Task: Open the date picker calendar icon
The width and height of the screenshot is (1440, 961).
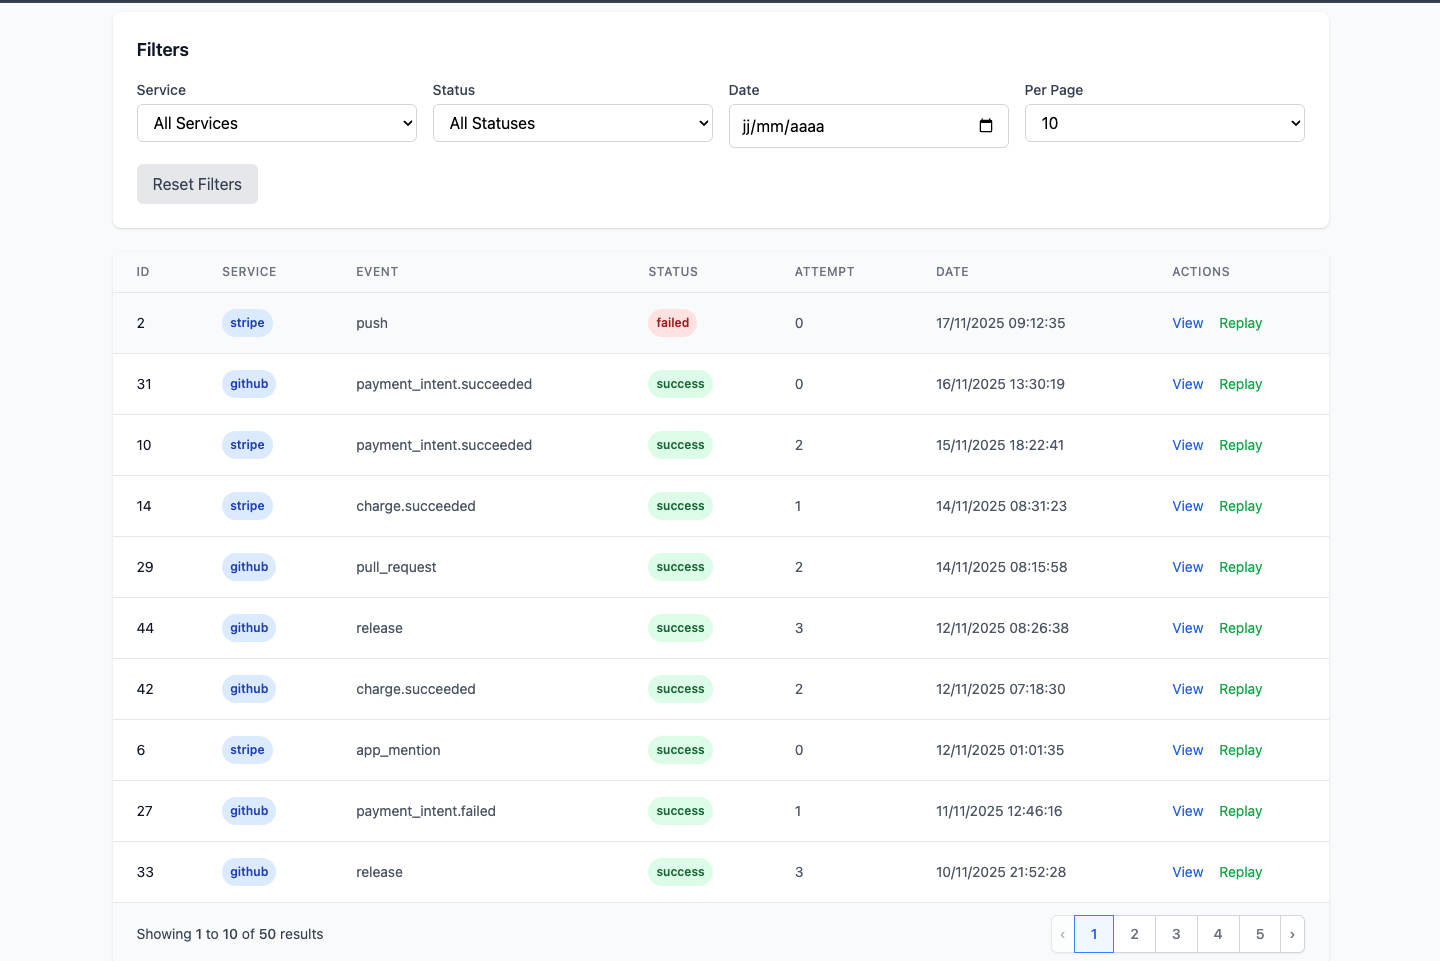Action: point(985,126)
